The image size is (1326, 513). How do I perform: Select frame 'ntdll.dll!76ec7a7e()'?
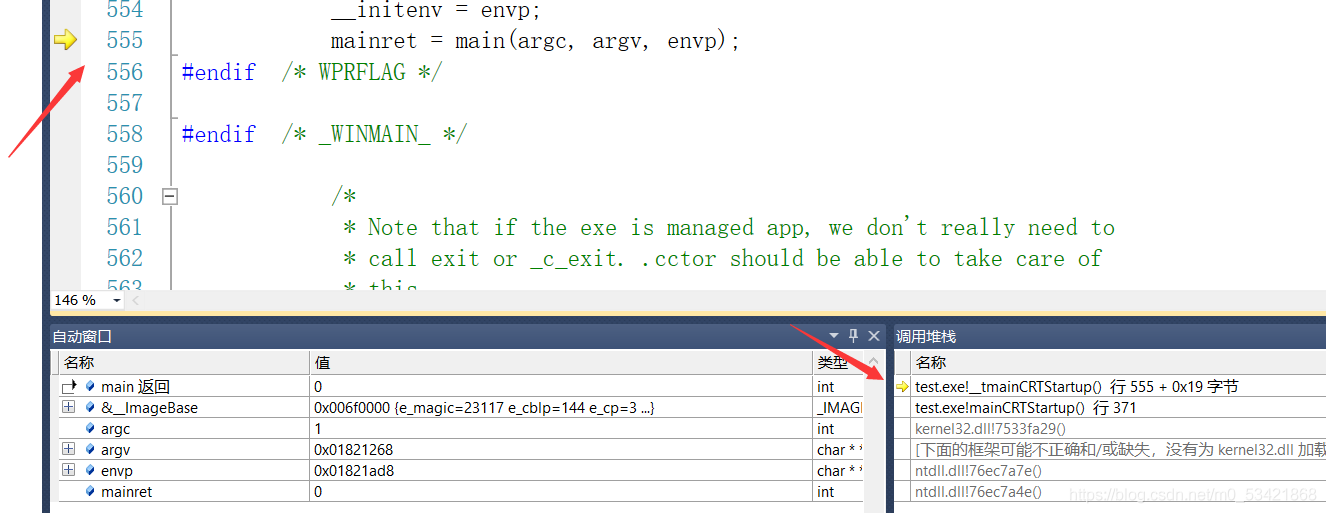click(978, 471)
